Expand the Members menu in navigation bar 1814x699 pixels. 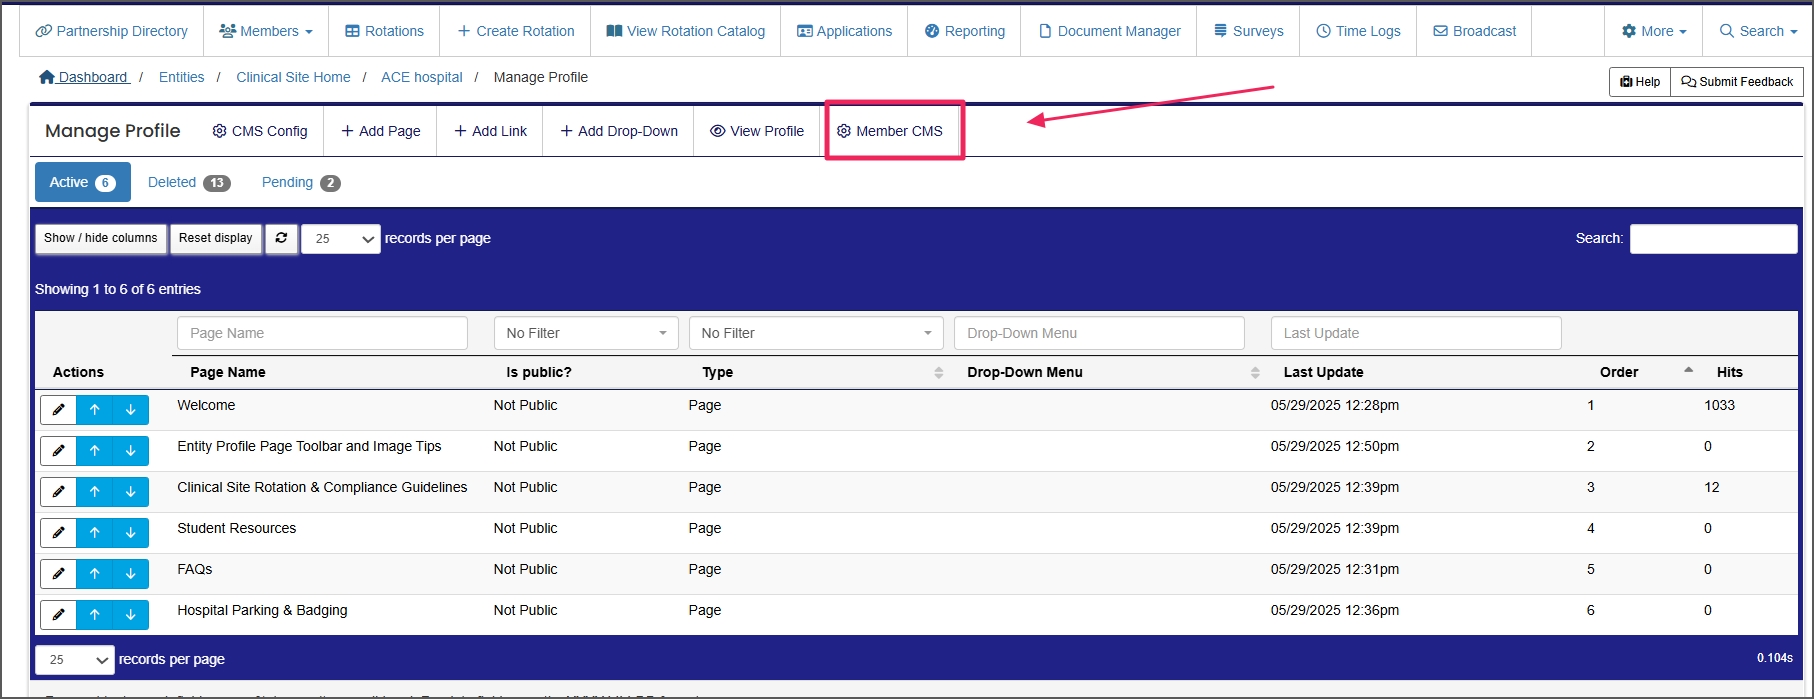tap(266, 31)
